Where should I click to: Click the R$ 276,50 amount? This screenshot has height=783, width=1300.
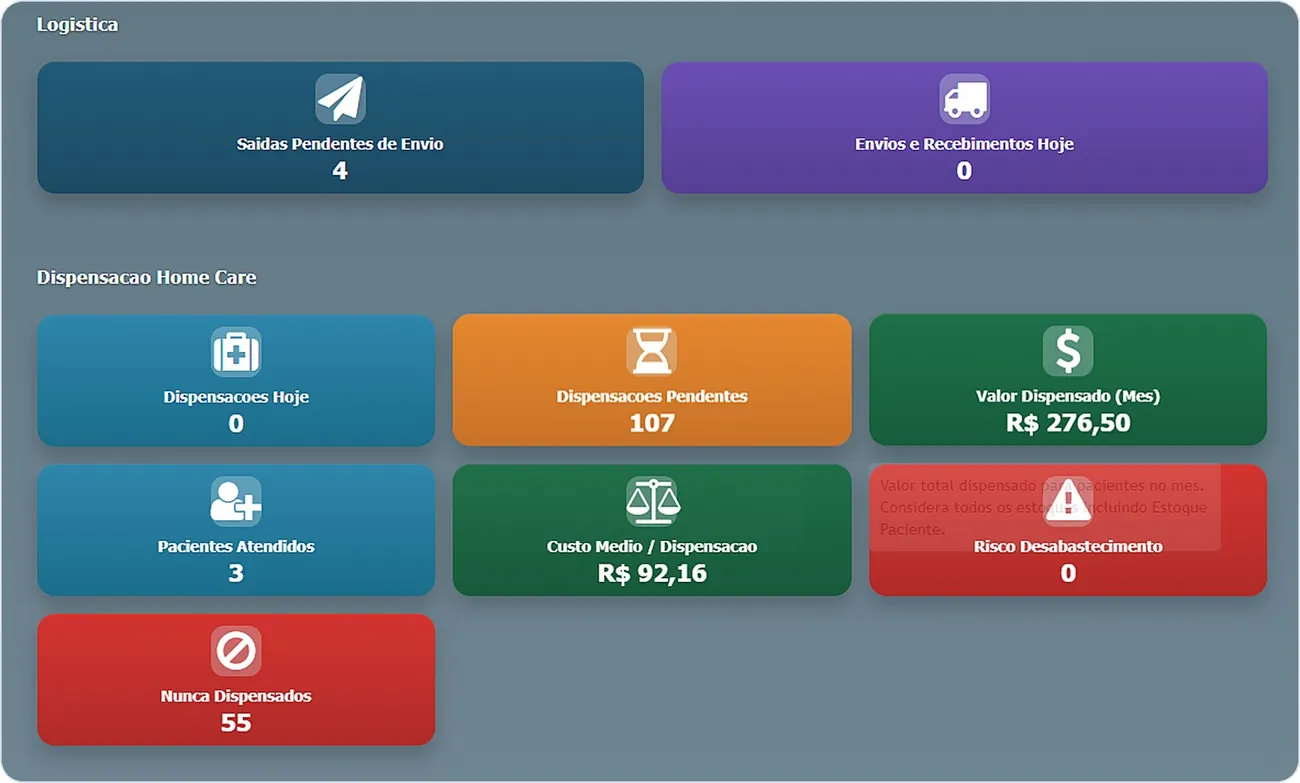[x=1068, y=423]
